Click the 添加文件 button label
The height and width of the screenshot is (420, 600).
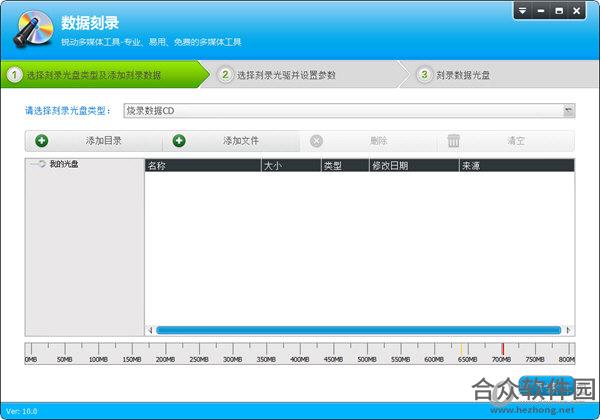(x=241, y=141)
